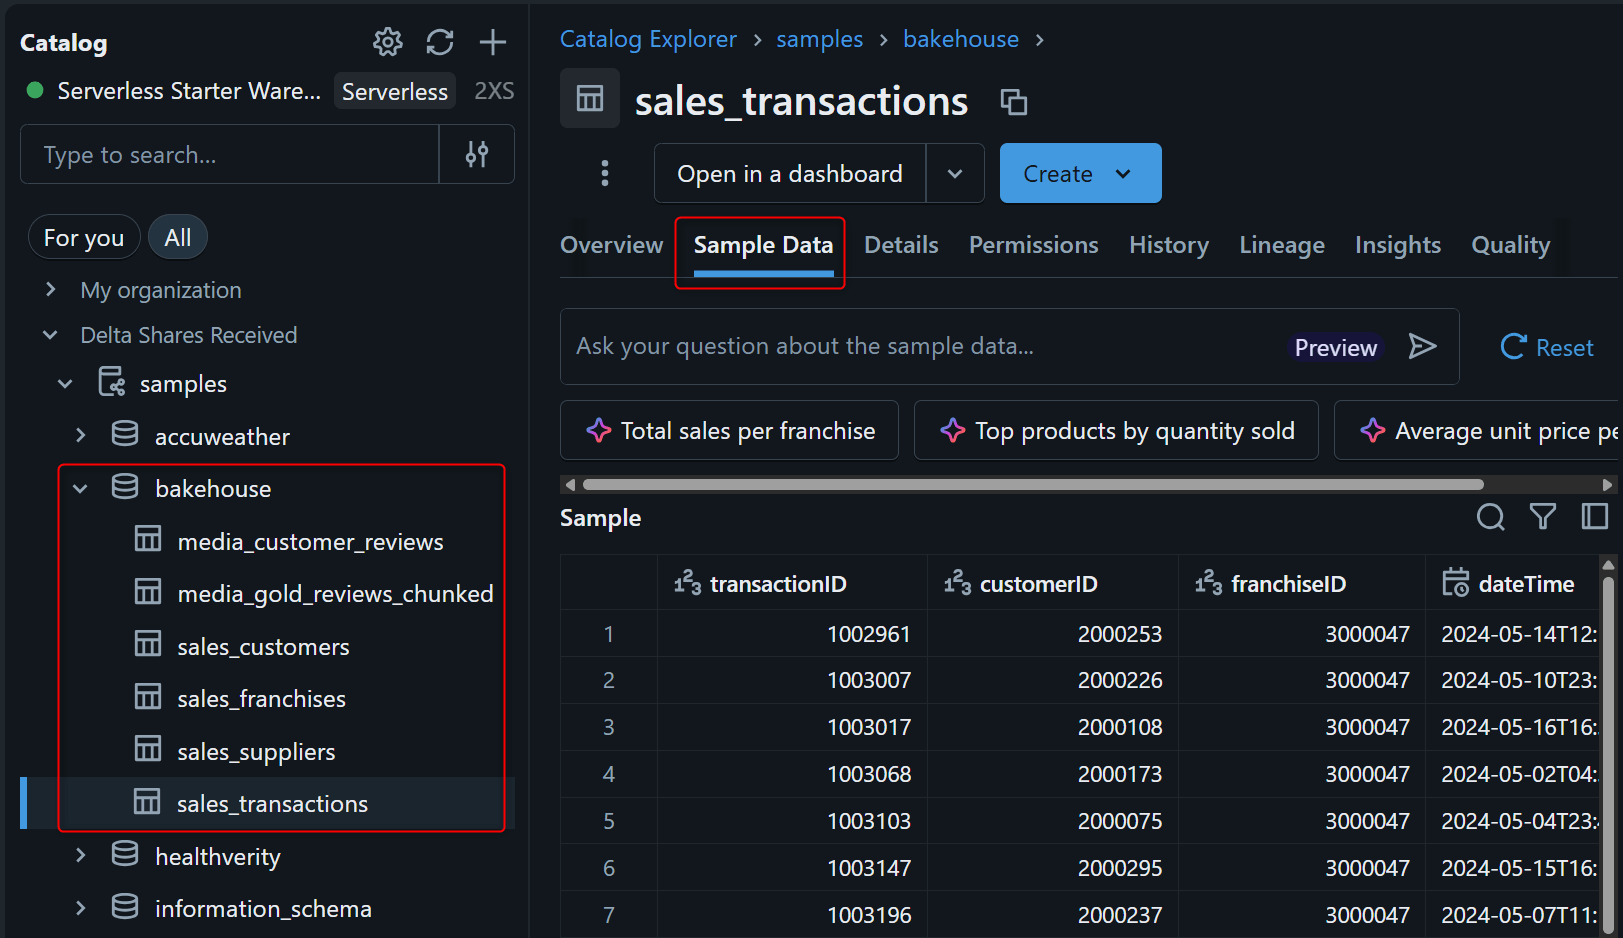
Task: Navigate to samples breadcrumb link
Action: [x=819, y=39]
